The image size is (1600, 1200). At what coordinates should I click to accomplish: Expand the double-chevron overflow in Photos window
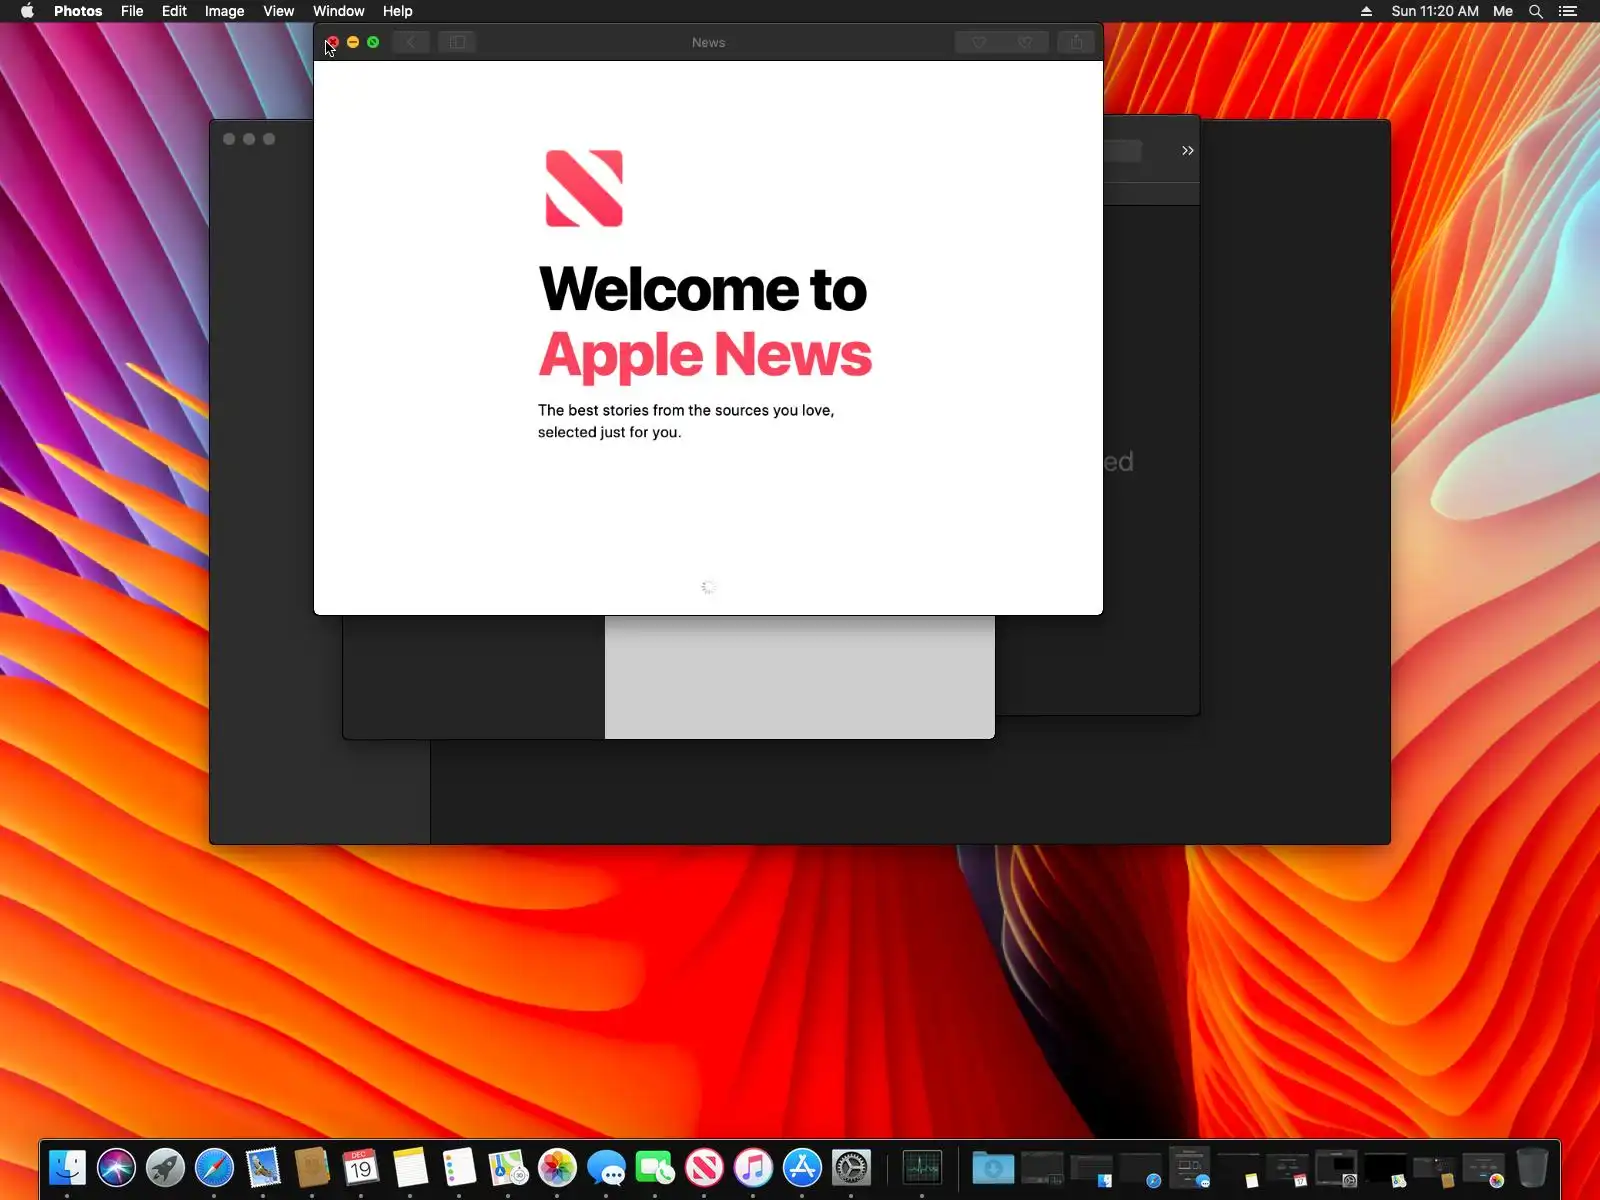[1187, 151]
